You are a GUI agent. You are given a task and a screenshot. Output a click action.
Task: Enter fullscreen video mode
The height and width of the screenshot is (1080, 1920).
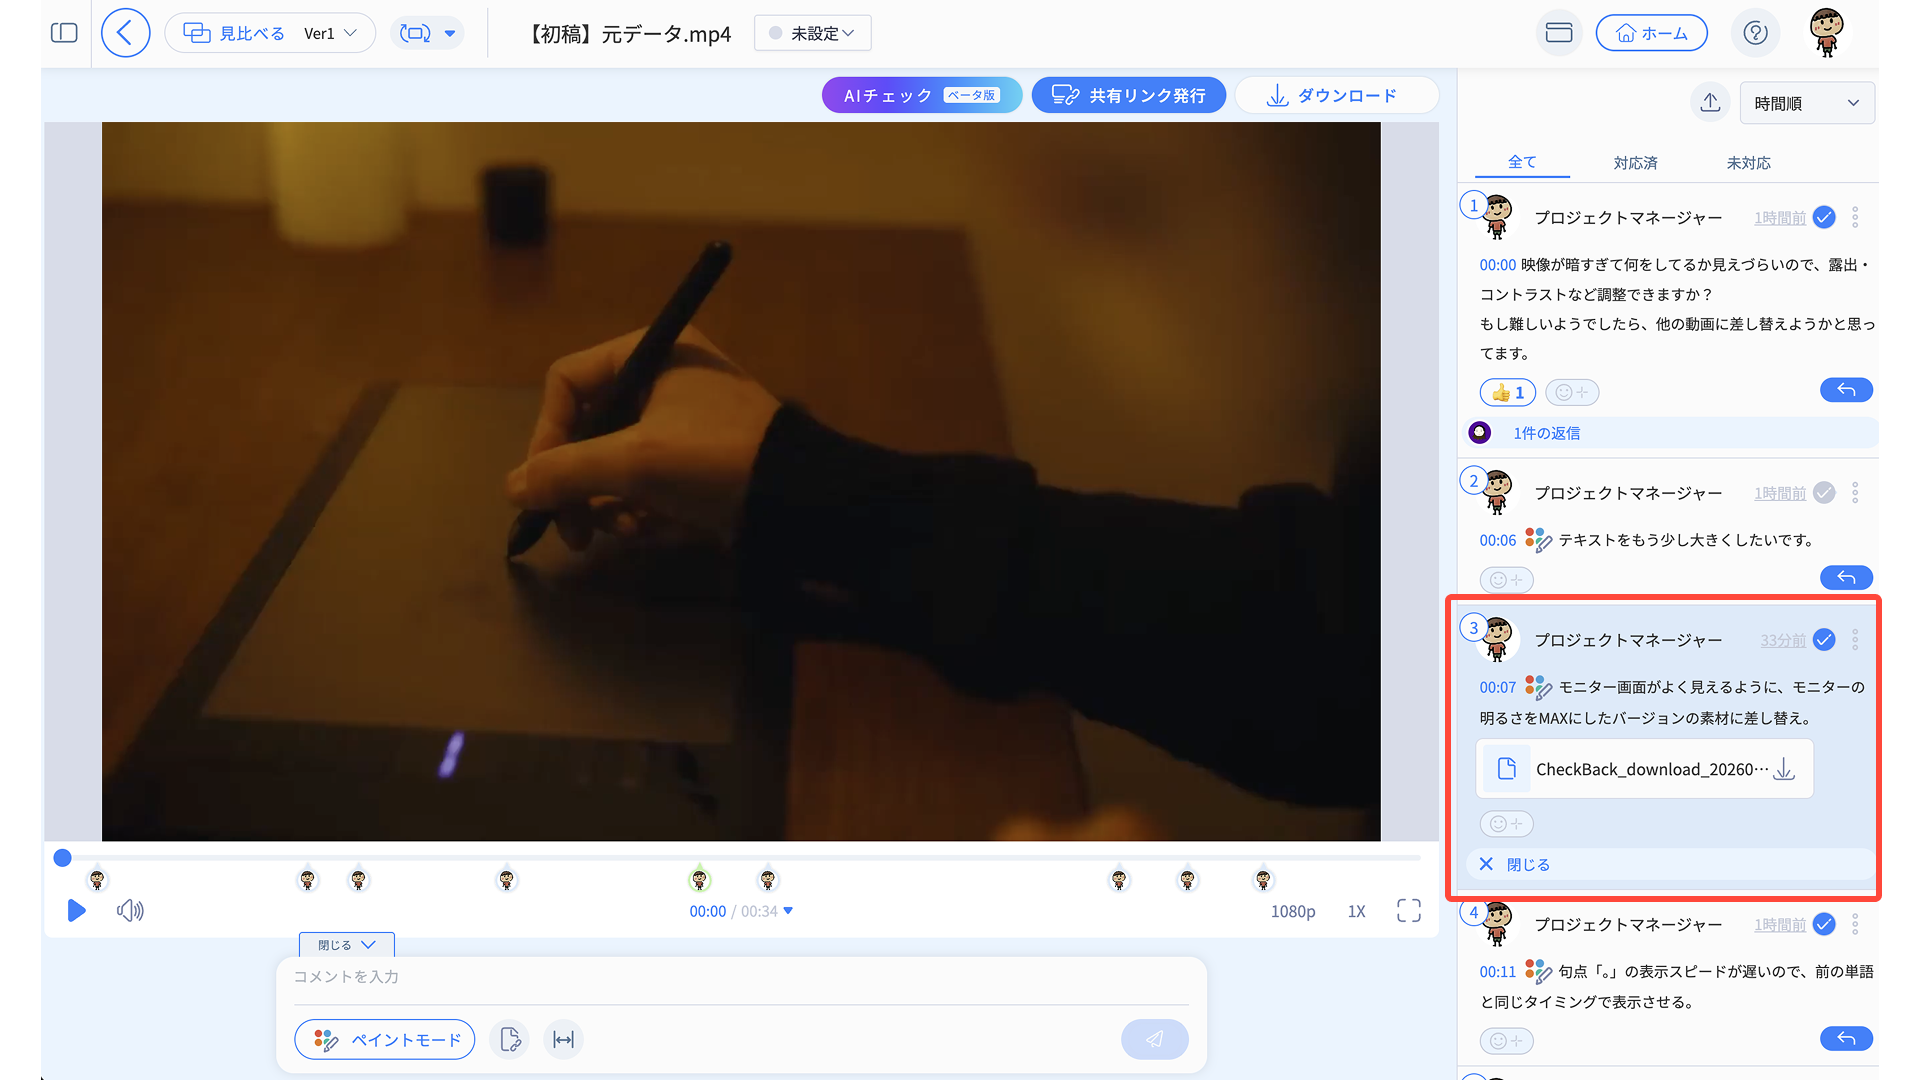1408,911
